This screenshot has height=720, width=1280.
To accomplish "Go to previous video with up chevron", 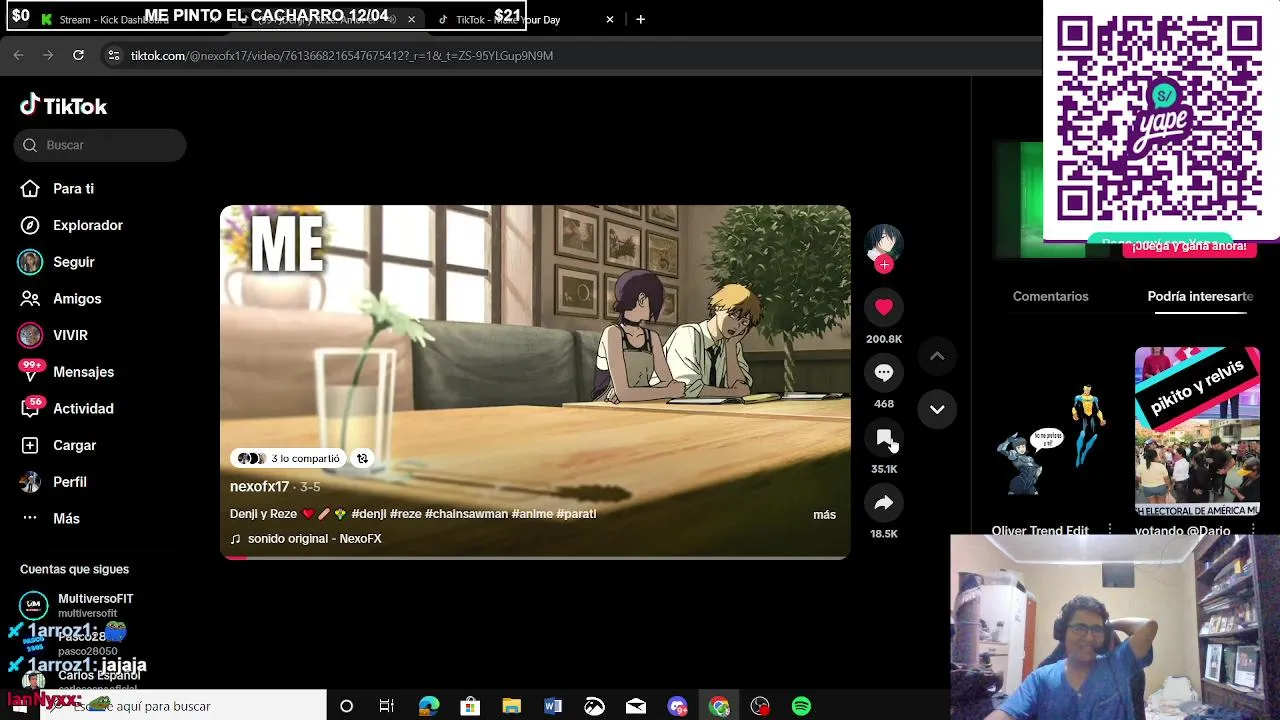I will tap(937, 356).
